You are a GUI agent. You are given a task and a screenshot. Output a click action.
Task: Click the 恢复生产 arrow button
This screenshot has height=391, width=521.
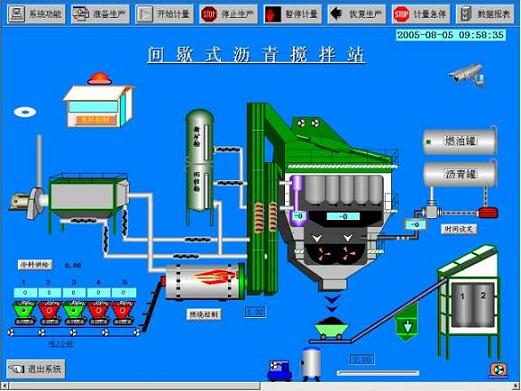coord(357,14)
